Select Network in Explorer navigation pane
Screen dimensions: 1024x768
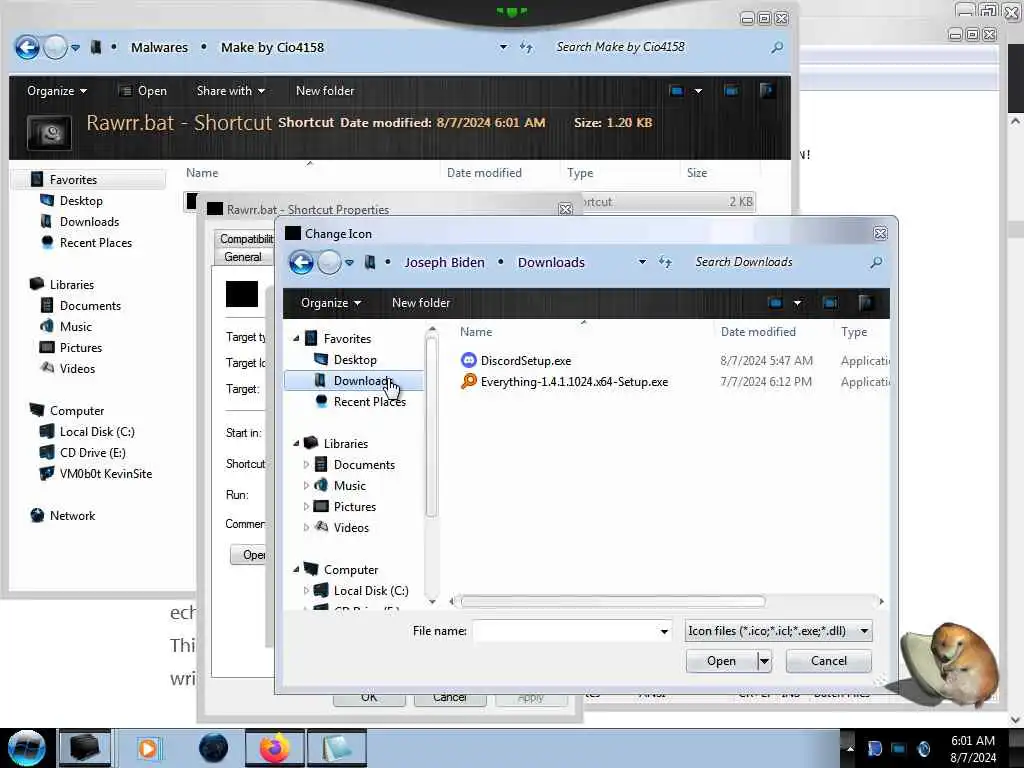(x=72, y=515)
